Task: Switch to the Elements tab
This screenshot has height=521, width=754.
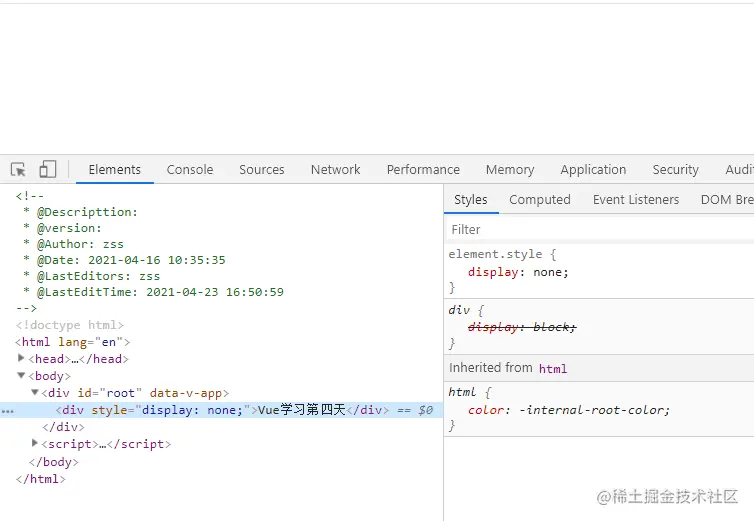Action: pyautogui.click(x=114, y=169)
